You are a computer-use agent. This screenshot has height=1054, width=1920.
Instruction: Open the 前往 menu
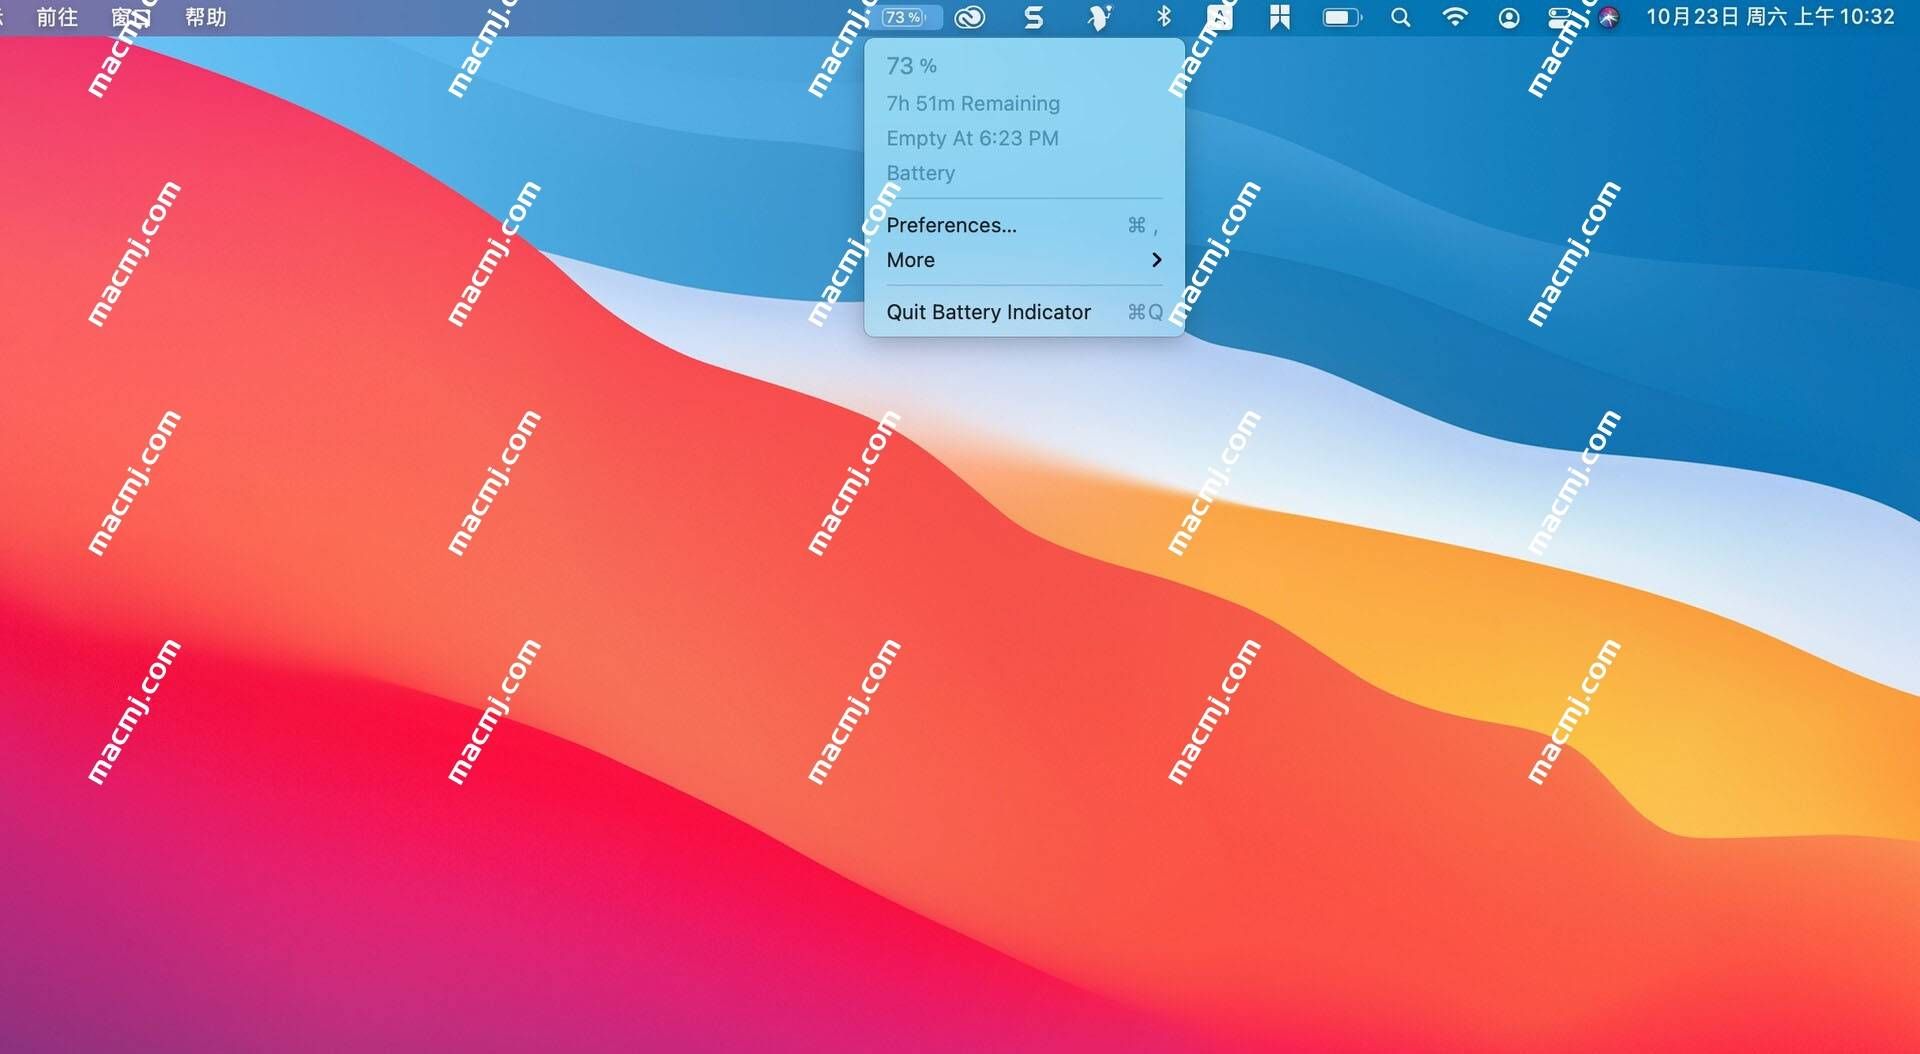[57, 17]
